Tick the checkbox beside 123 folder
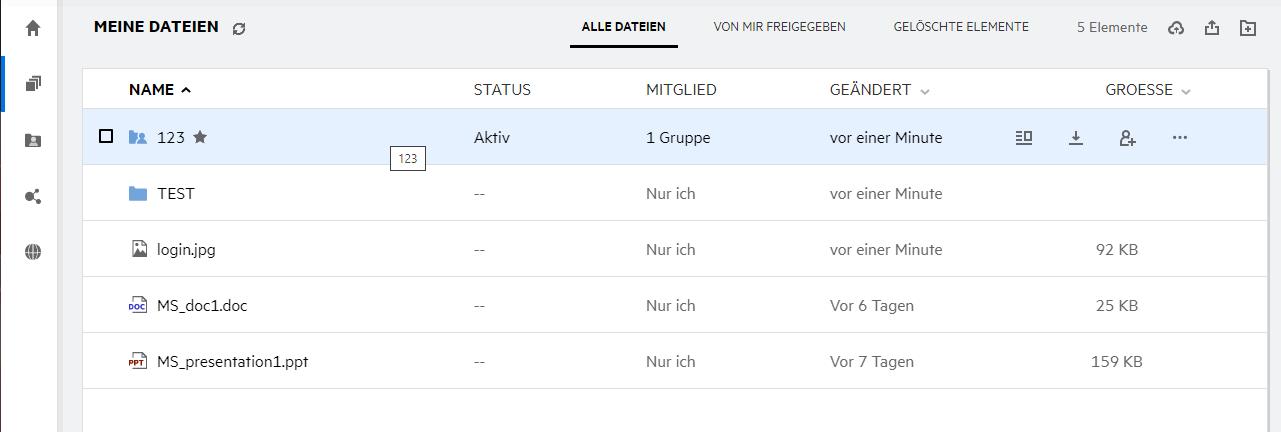Screen dimensions: 1281x432 [106, 137]
